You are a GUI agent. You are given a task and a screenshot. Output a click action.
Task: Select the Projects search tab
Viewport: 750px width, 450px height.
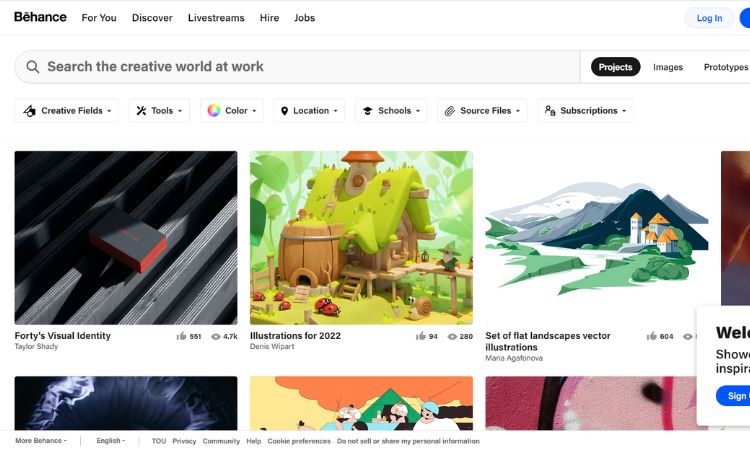616,67
